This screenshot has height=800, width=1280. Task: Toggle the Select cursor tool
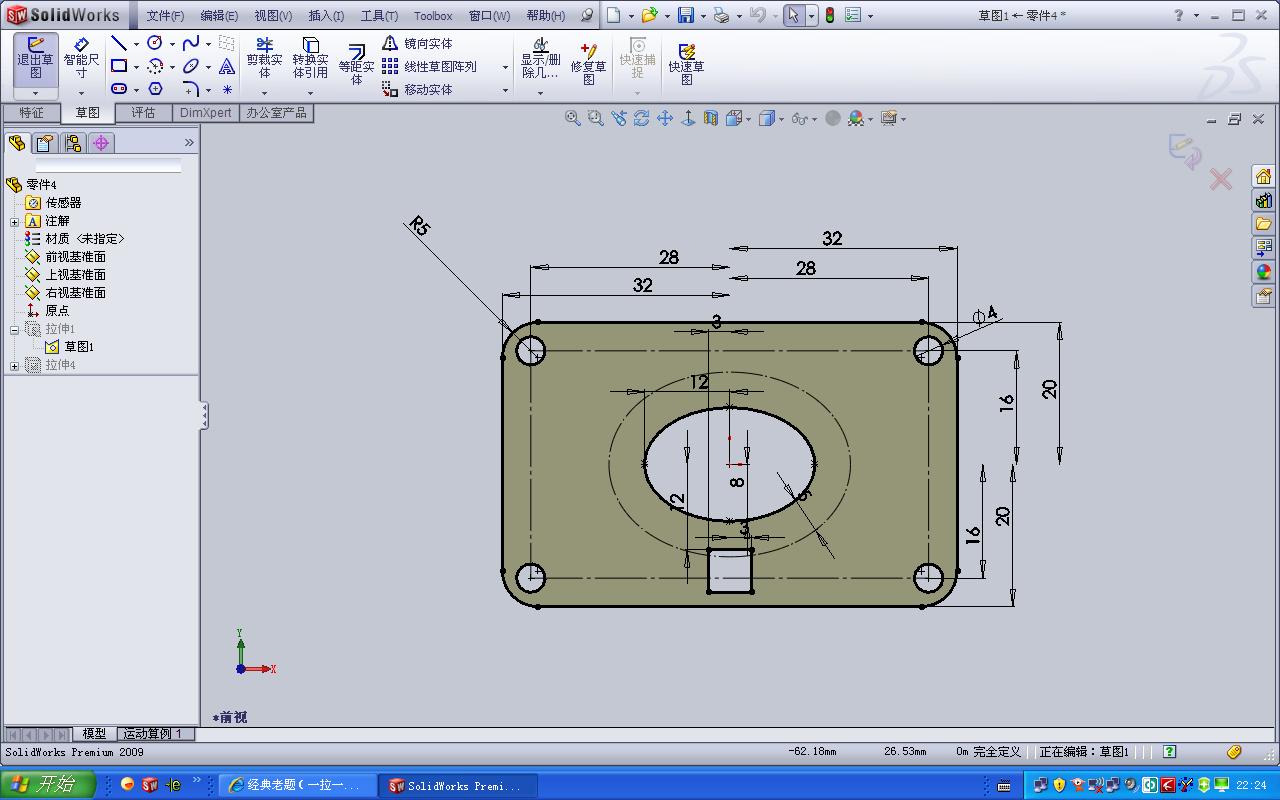pos(793,15)
